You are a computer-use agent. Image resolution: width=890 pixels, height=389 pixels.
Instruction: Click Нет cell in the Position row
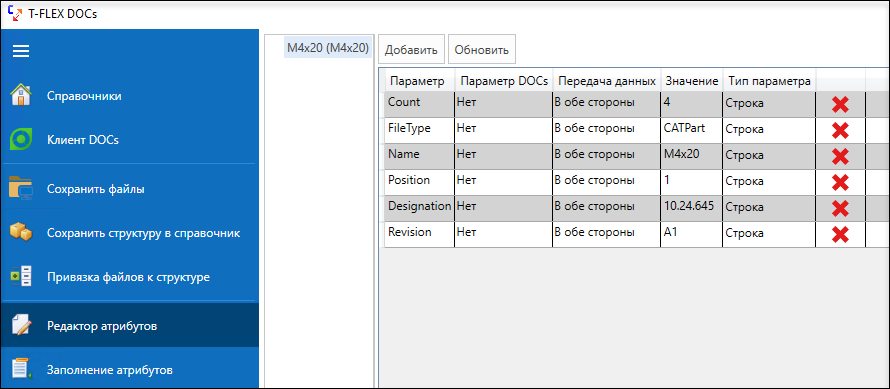503,182
